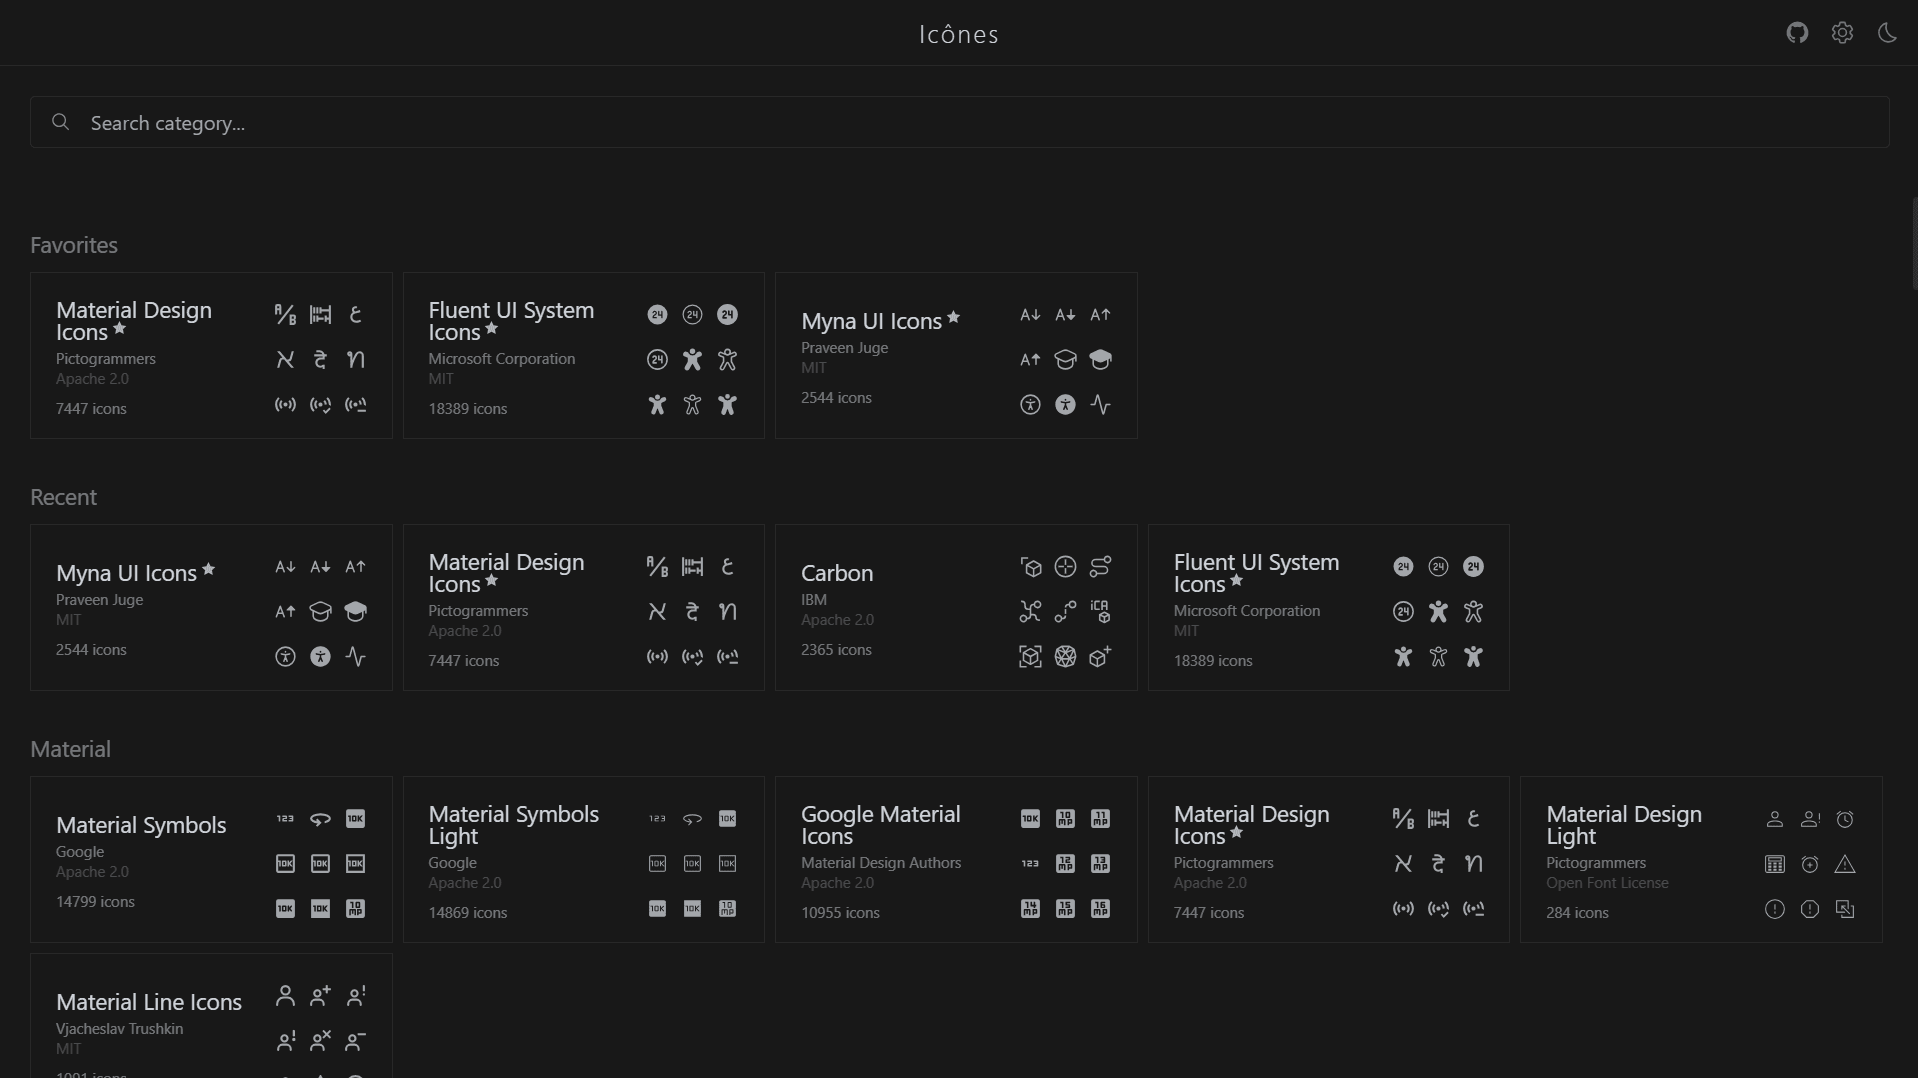Open Material Design Icons card under Recent

pyautogui.click(x=584, y=607)
